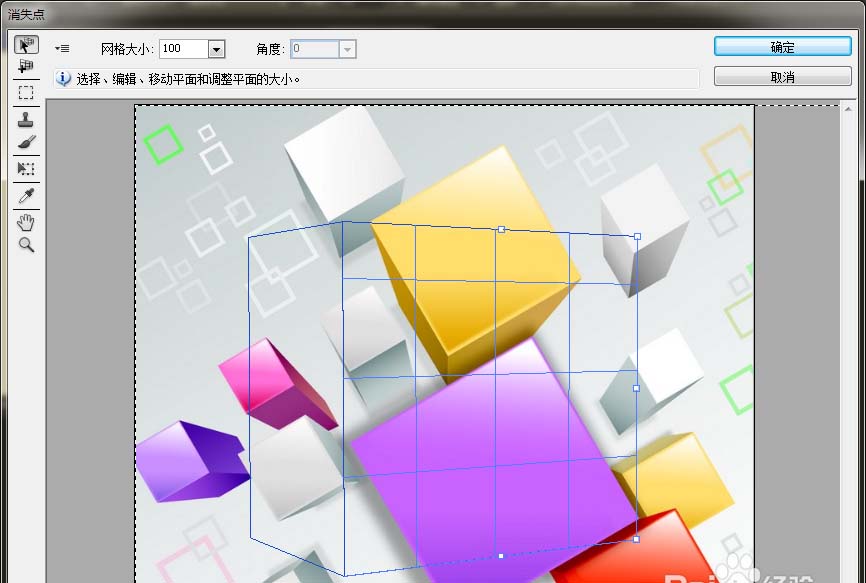Choose the Eyedropper tool

[x=26, y=195]
